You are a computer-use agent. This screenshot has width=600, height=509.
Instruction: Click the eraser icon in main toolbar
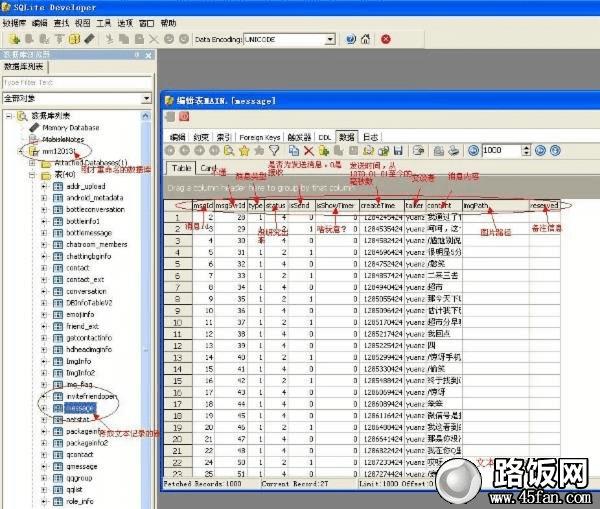pyautogui.click(x=89, y=39)
